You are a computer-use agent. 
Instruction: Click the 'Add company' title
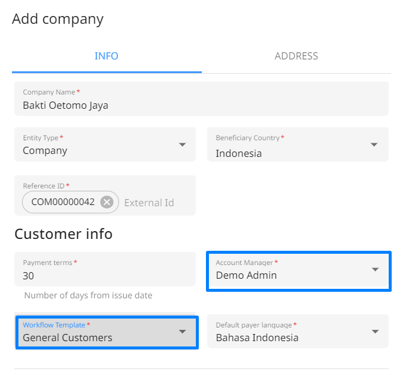pos(58,19)
